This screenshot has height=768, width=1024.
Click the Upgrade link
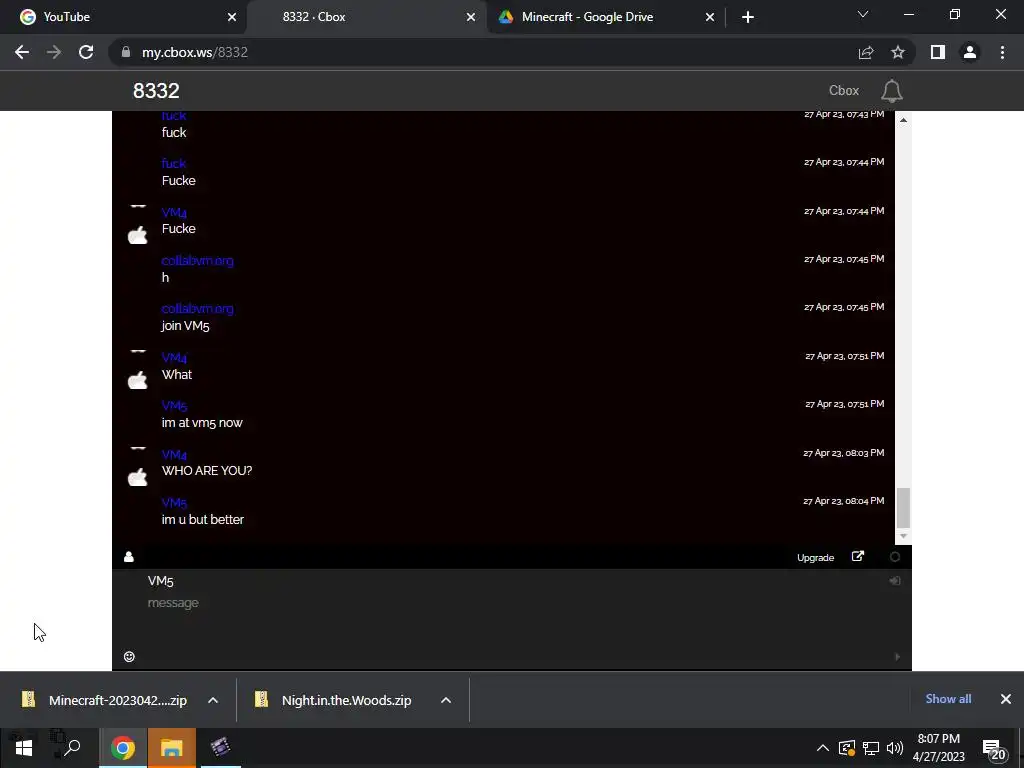point(816,558)
